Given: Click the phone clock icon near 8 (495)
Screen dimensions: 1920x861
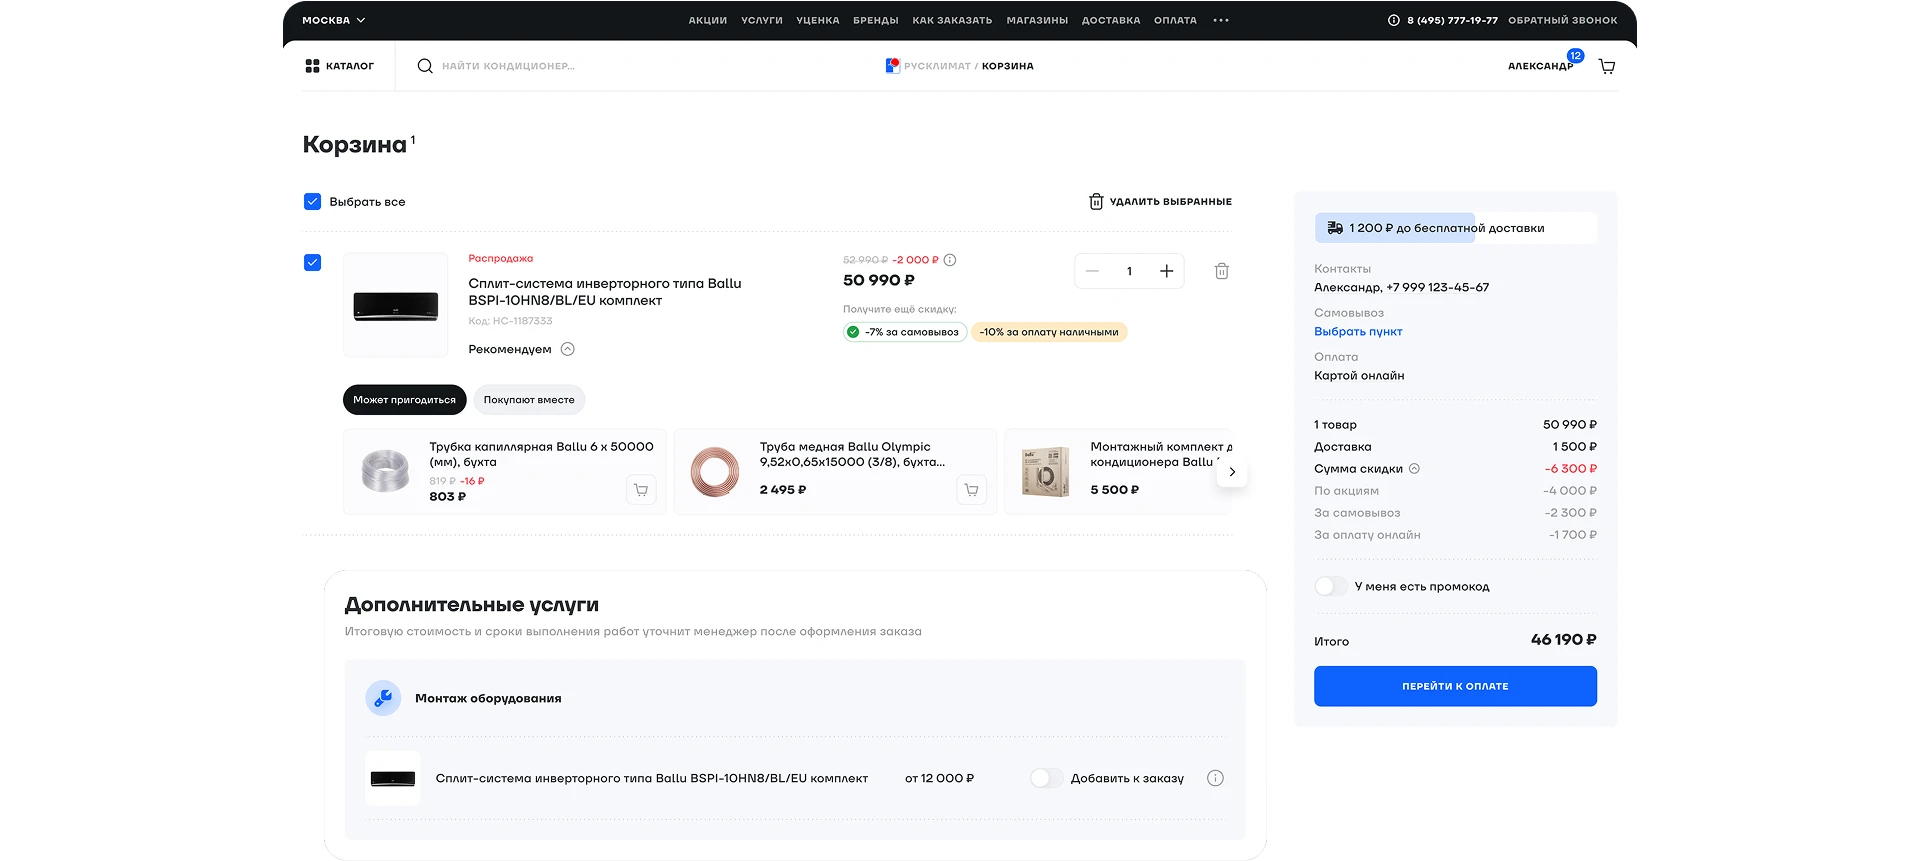Looking at the screenshot, I should 1394,20.
